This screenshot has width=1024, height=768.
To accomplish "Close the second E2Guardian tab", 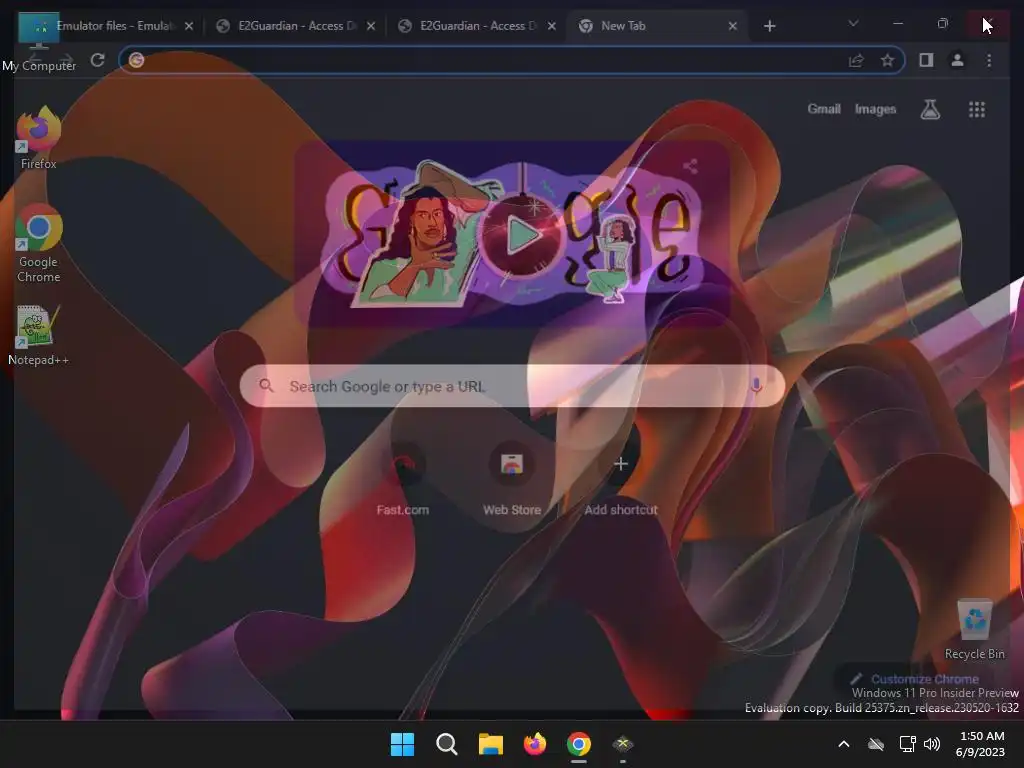I will pos(552,26).
